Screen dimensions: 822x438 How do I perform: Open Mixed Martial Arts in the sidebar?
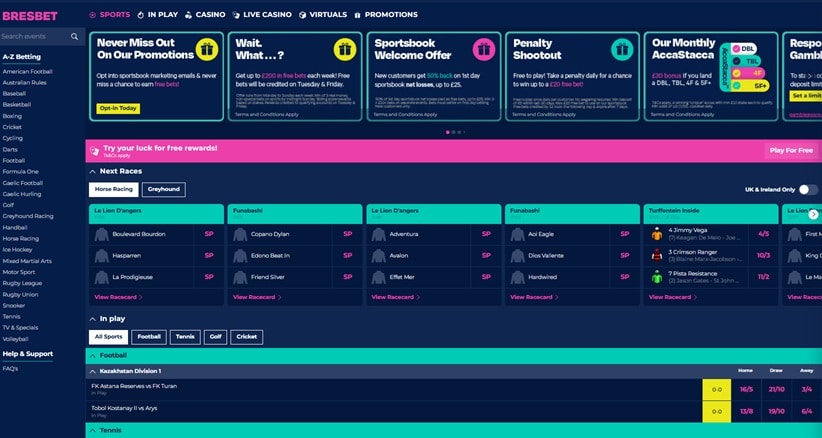tap(27, 261)
